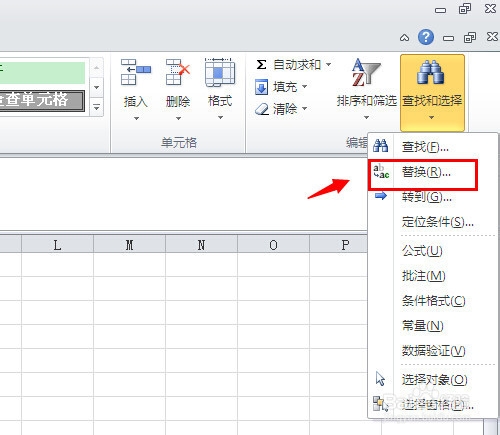Select column O header

(273, 244)
